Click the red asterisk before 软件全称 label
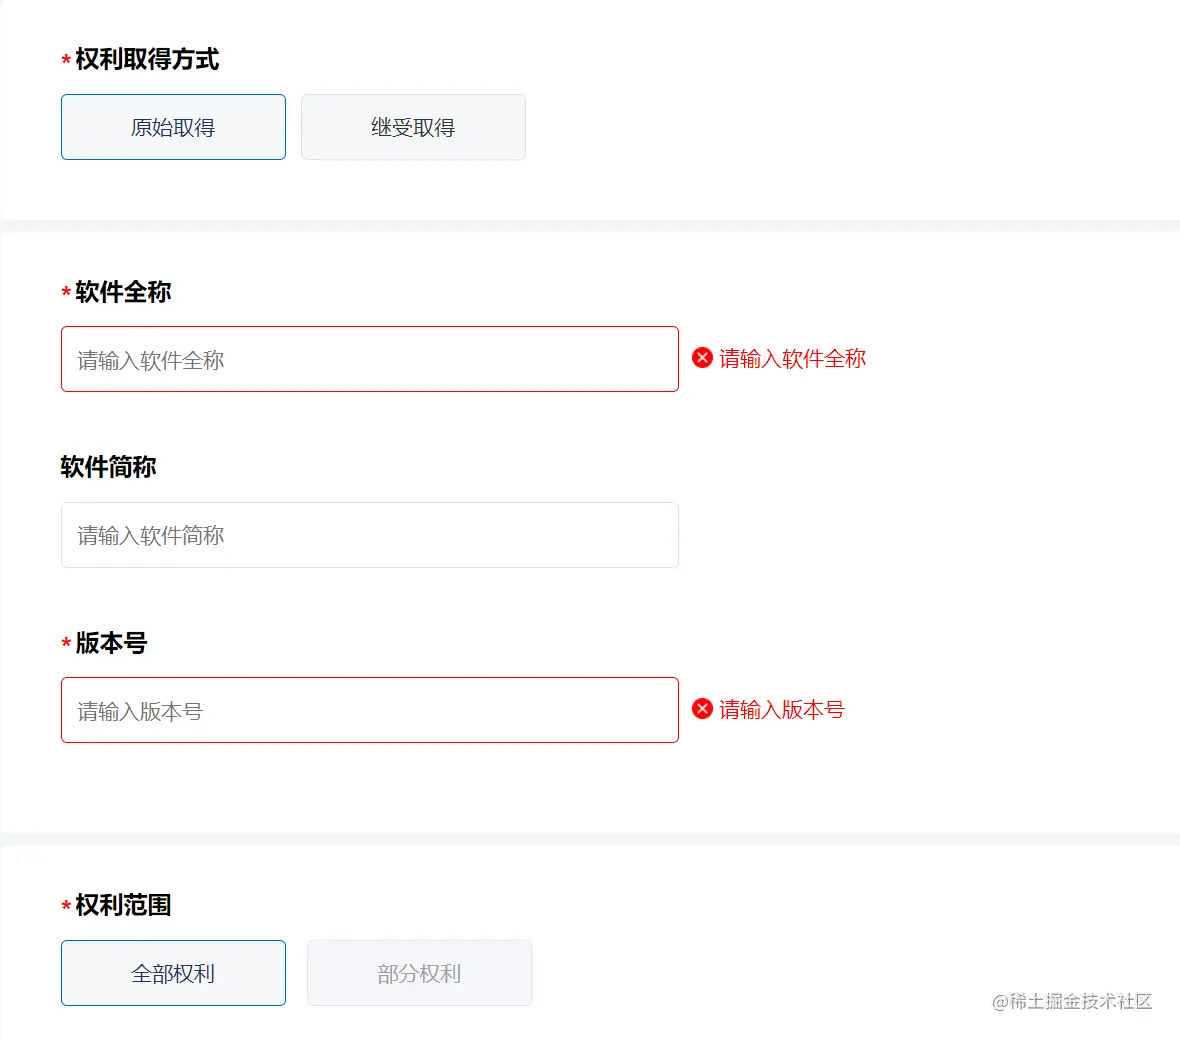Screen dimensions: 1180x1039 coord(66,294)
